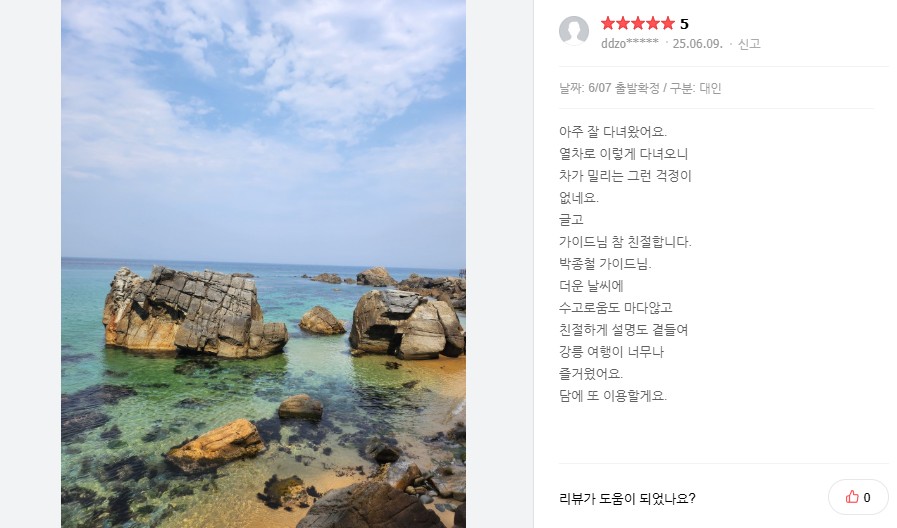The height and width of the screenshot is (528, 897).
Task: Click the fifth red rating star
Action: point(668,23)
